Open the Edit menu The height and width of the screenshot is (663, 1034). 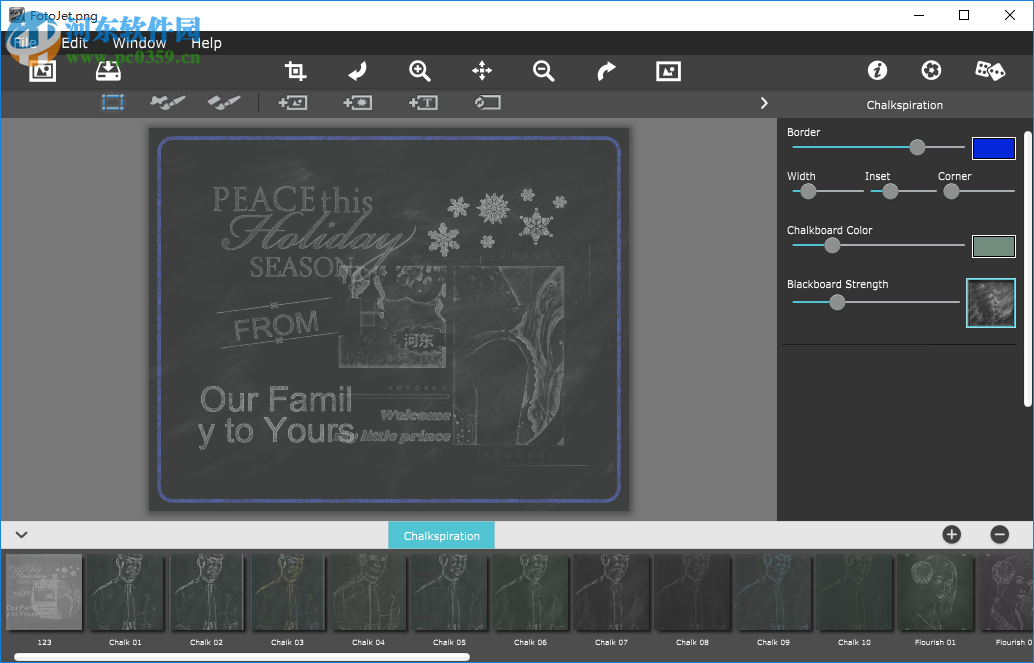[74, 43]
